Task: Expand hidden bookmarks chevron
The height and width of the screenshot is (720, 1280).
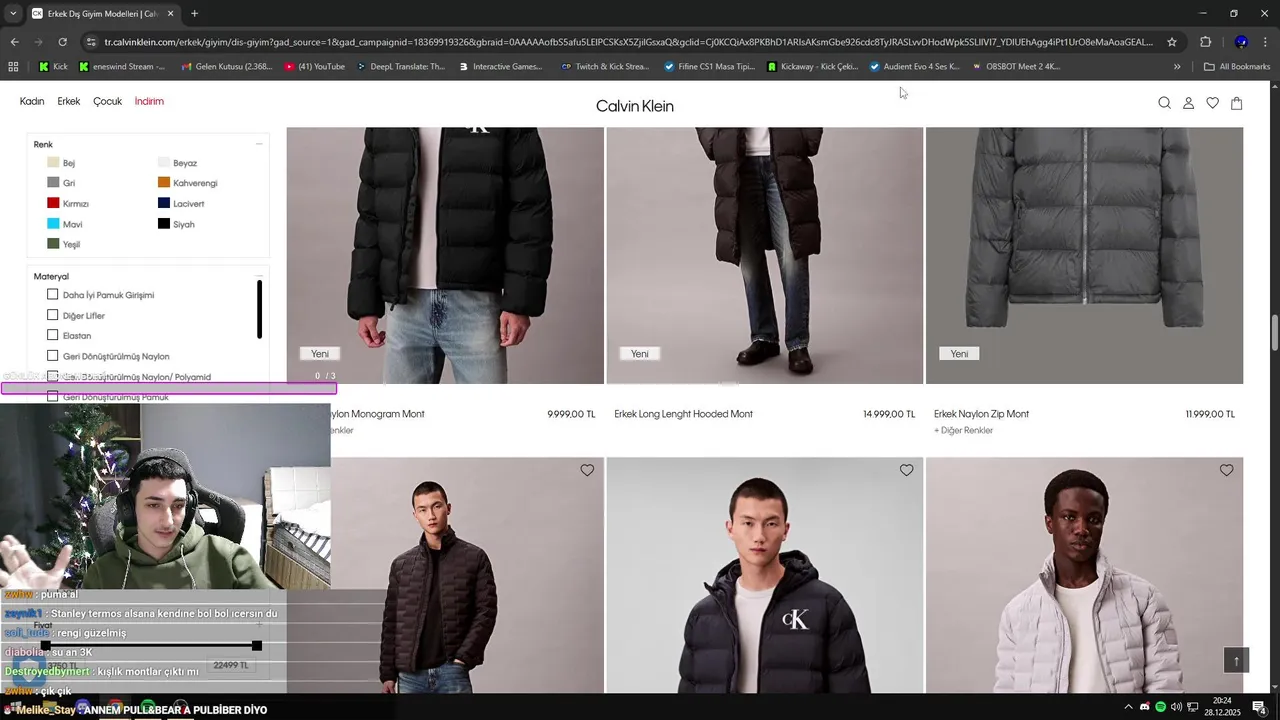Action: click(1177, 67)
